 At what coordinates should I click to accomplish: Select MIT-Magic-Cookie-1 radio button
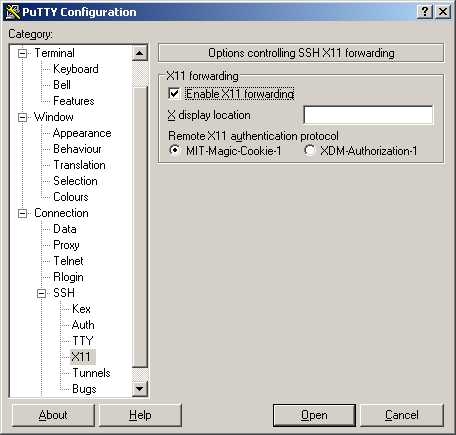(174, 150)
